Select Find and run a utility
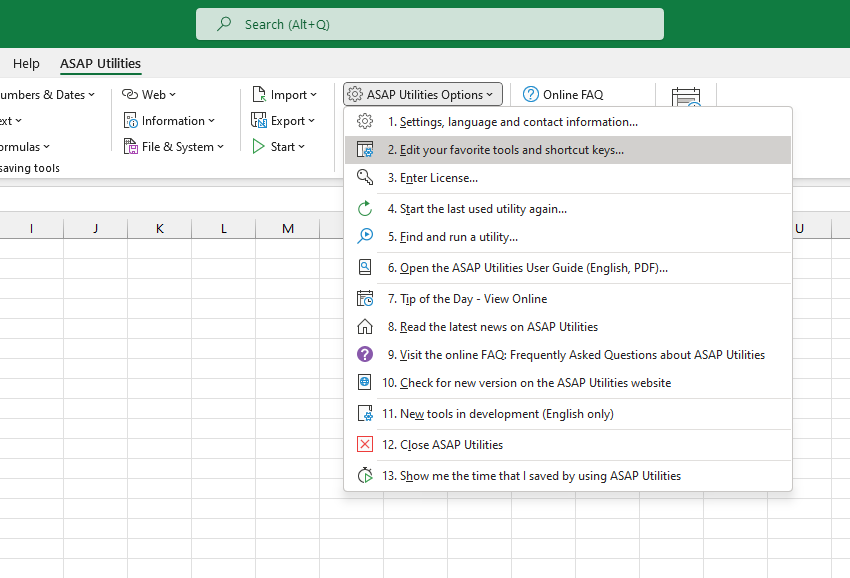The height and width of the screenshot is (578, 850). click(568, 236)
